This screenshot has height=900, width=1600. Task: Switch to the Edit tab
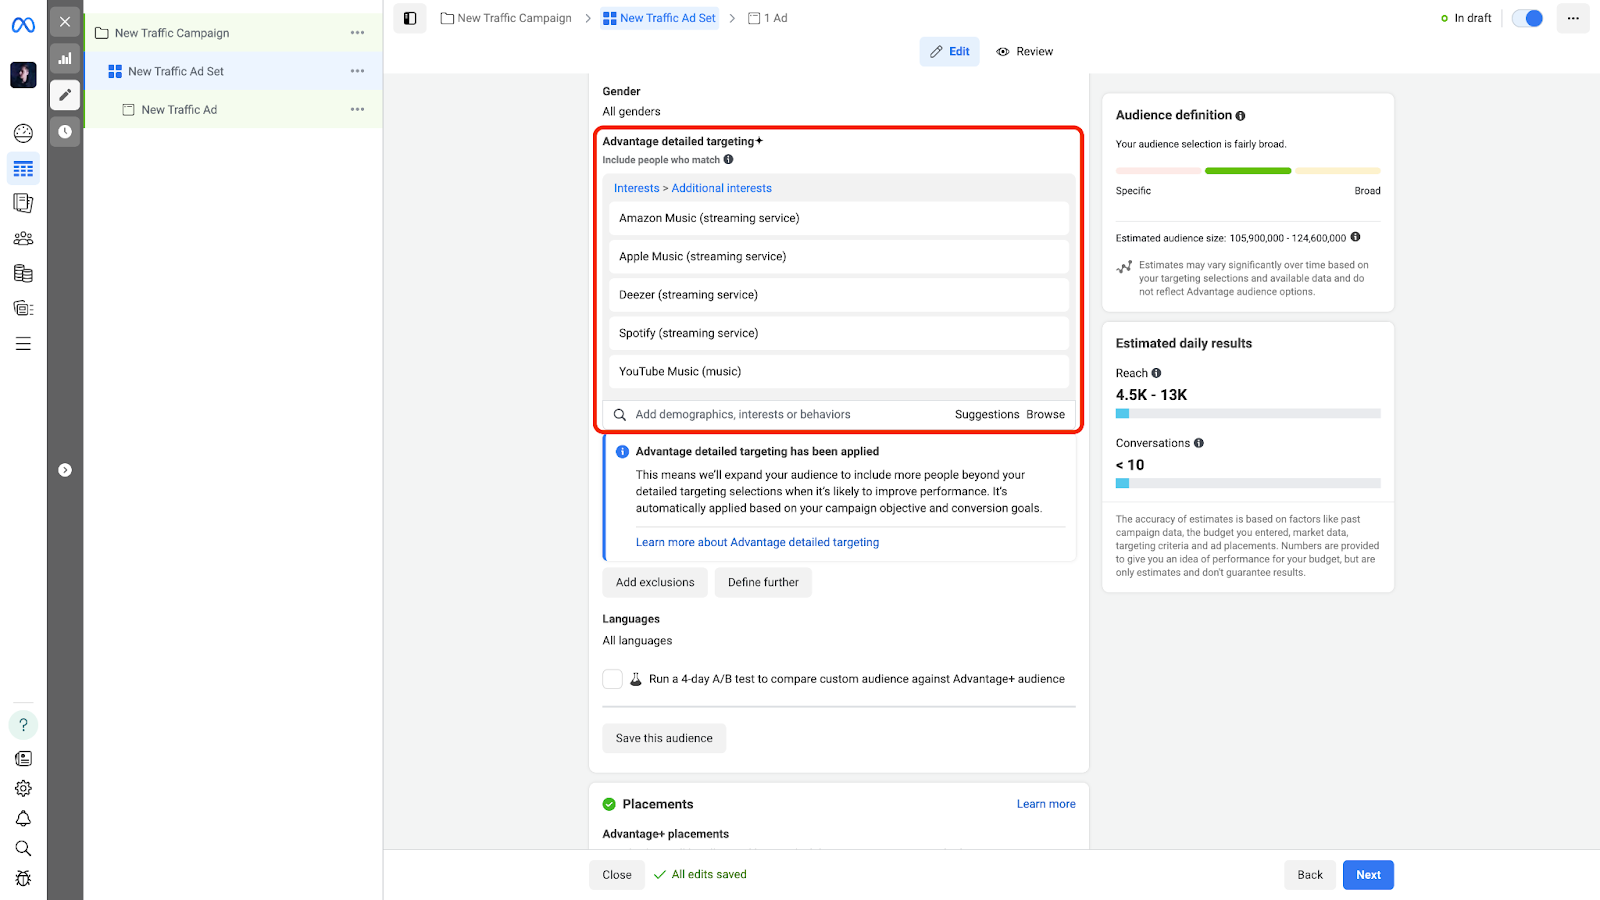[x=950, y=52]
